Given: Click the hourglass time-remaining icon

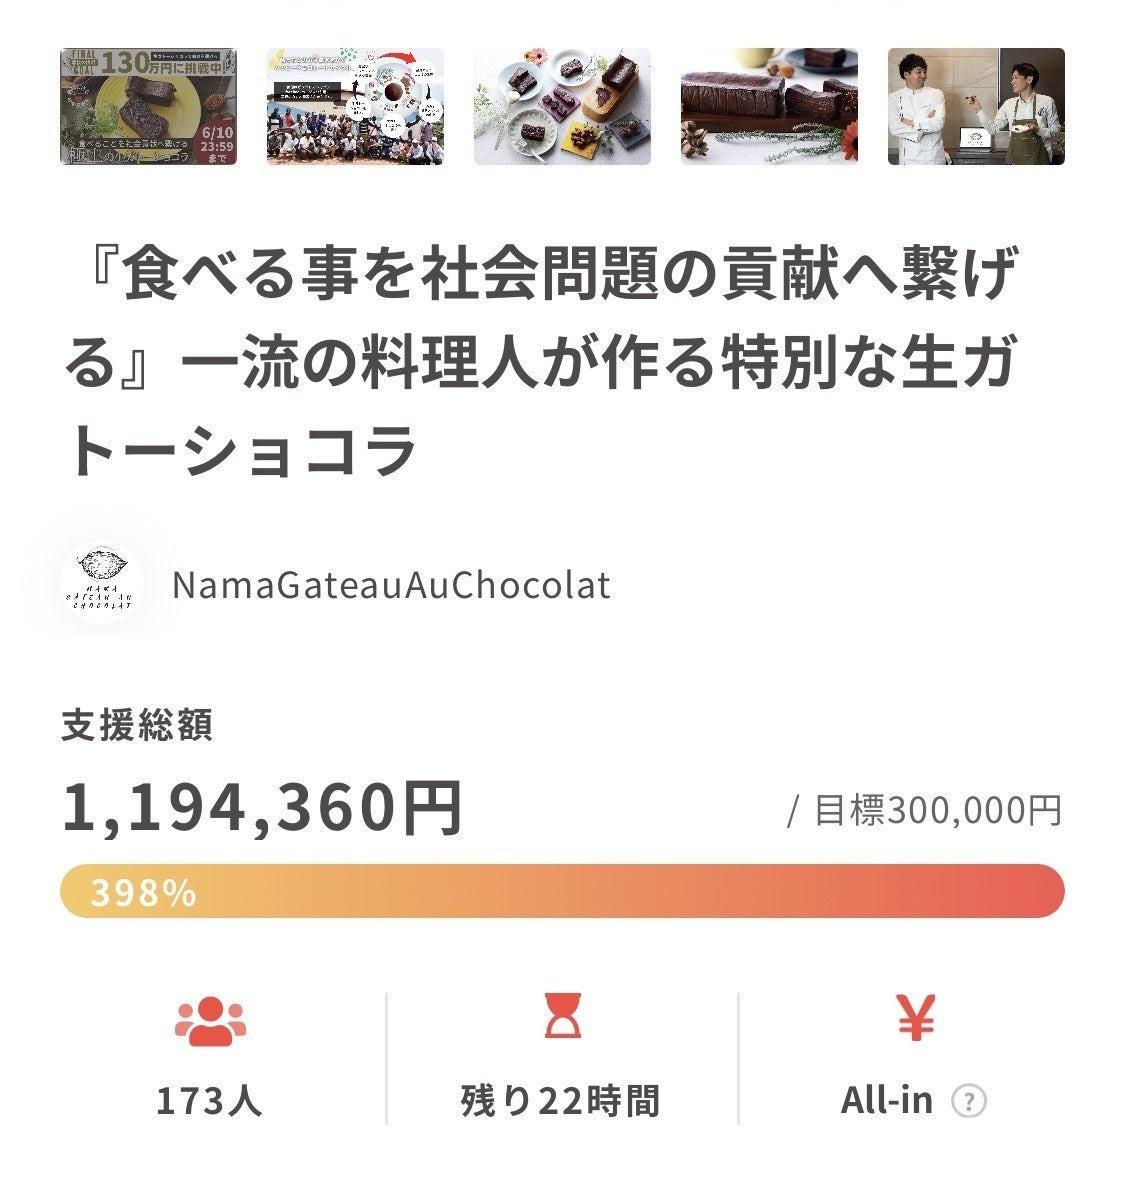Looking at the screenshot, I should click(561, 1019).
